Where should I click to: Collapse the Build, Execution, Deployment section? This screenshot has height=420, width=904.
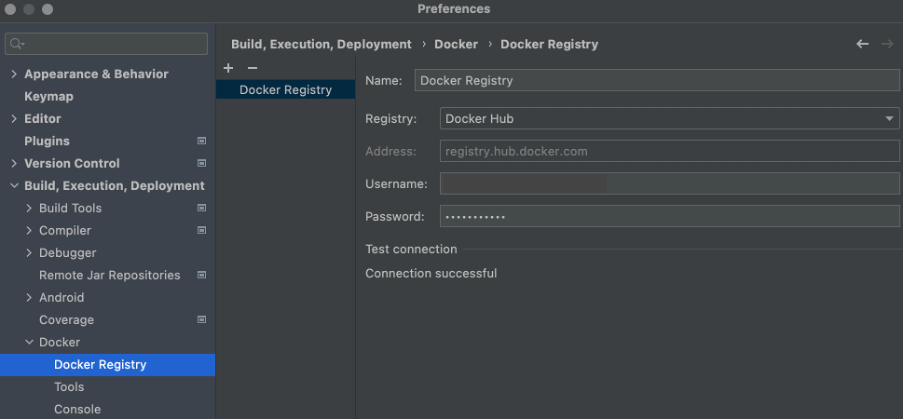tap(13, 186)
